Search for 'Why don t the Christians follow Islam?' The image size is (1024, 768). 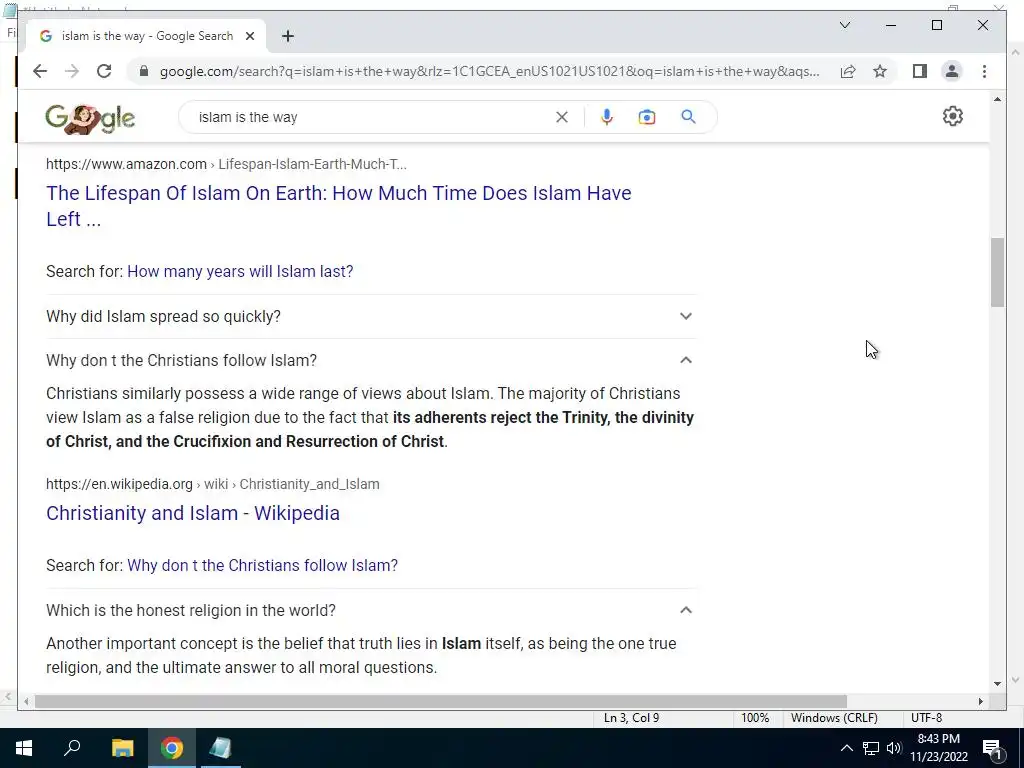click(x=262, y=566)
